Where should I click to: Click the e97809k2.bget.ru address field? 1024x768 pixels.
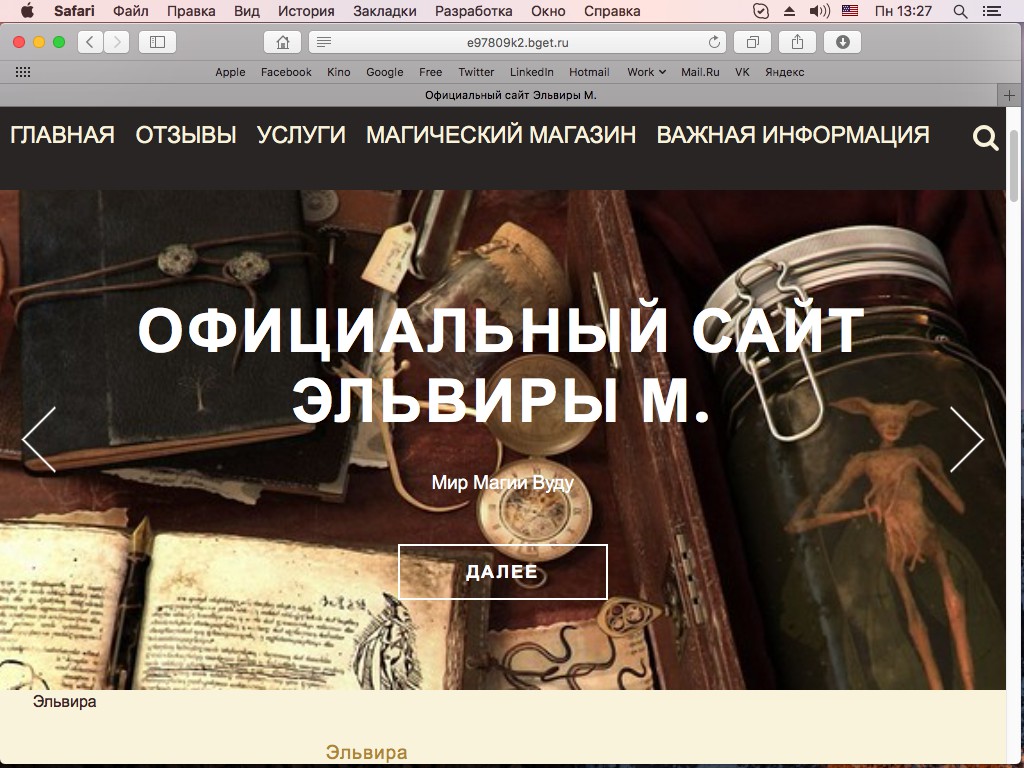[517, 42]
